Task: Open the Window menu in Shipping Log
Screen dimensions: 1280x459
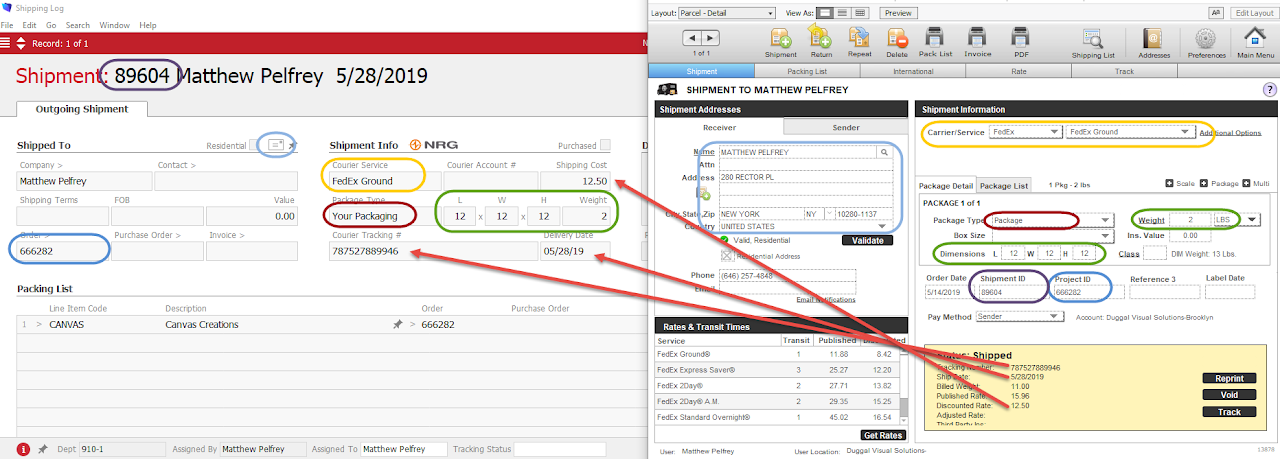Action: [x=115, y=24]
